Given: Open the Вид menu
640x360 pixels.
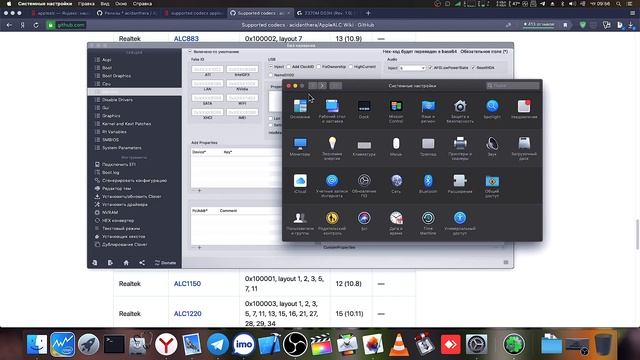Looking at the screenshot, I should [x=105, y=4].
